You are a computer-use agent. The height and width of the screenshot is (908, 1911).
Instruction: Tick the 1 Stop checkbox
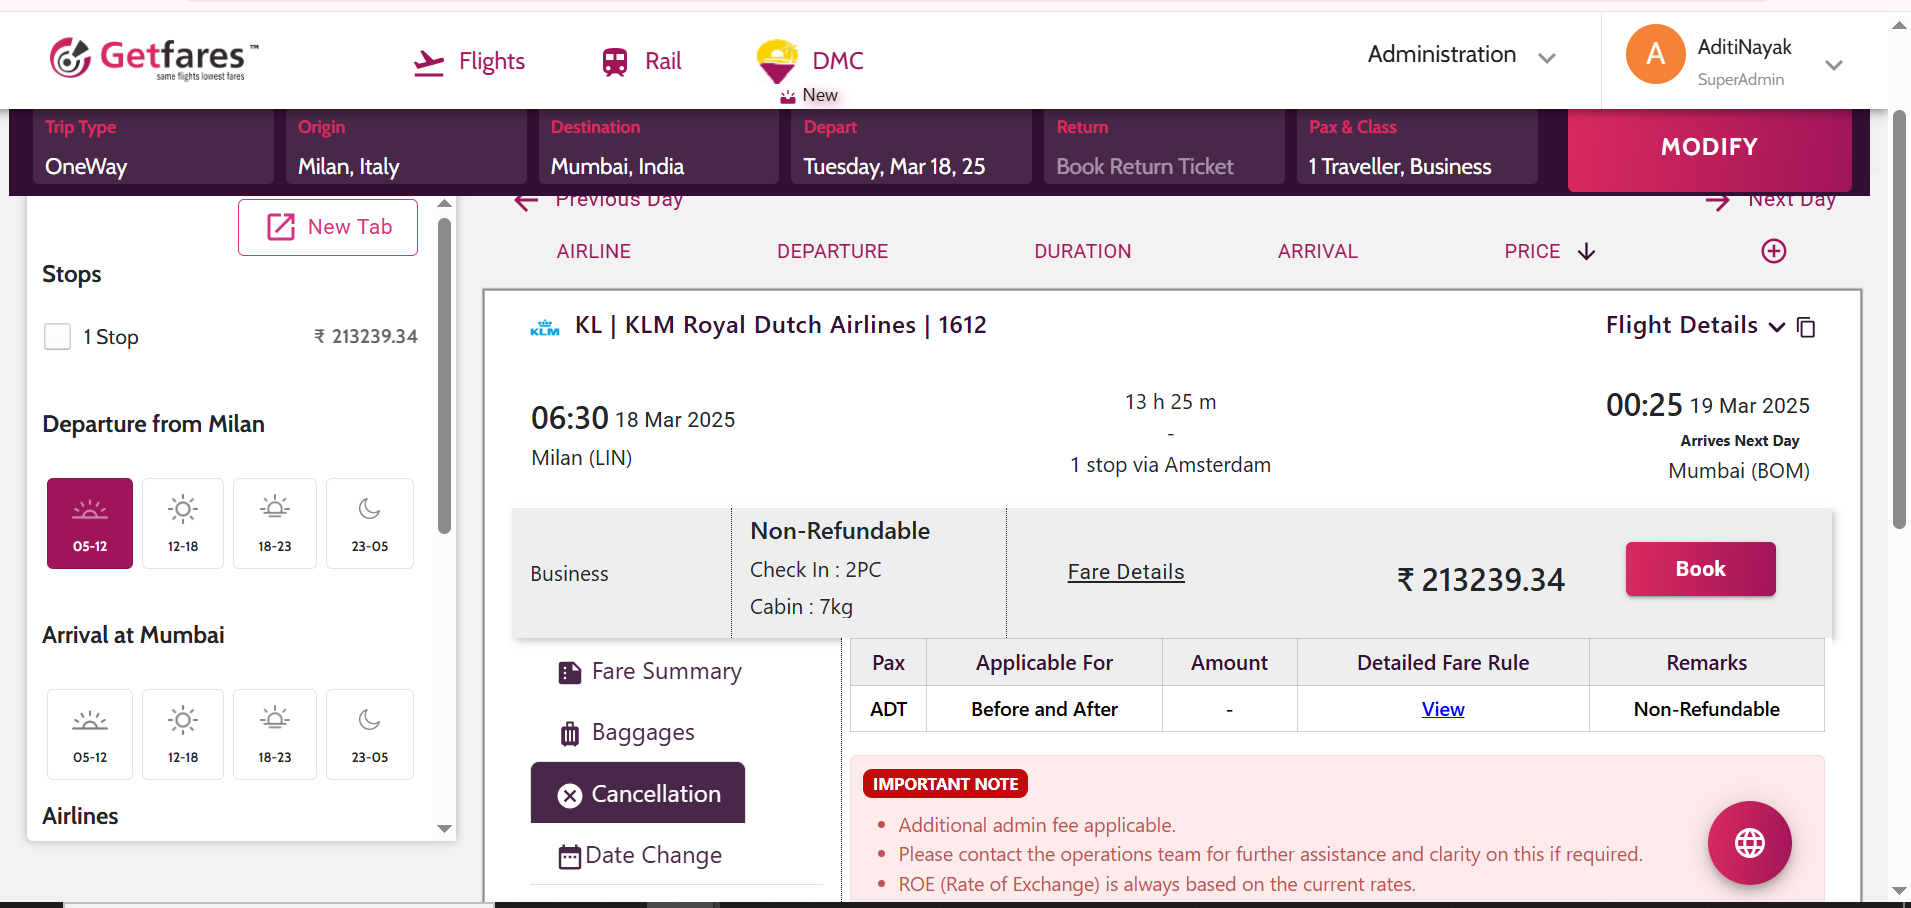[x=58, y=337]
